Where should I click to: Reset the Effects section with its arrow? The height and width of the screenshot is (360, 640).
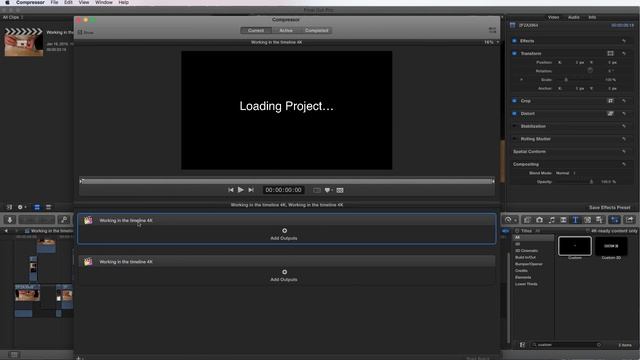click(x=624, y=41)
